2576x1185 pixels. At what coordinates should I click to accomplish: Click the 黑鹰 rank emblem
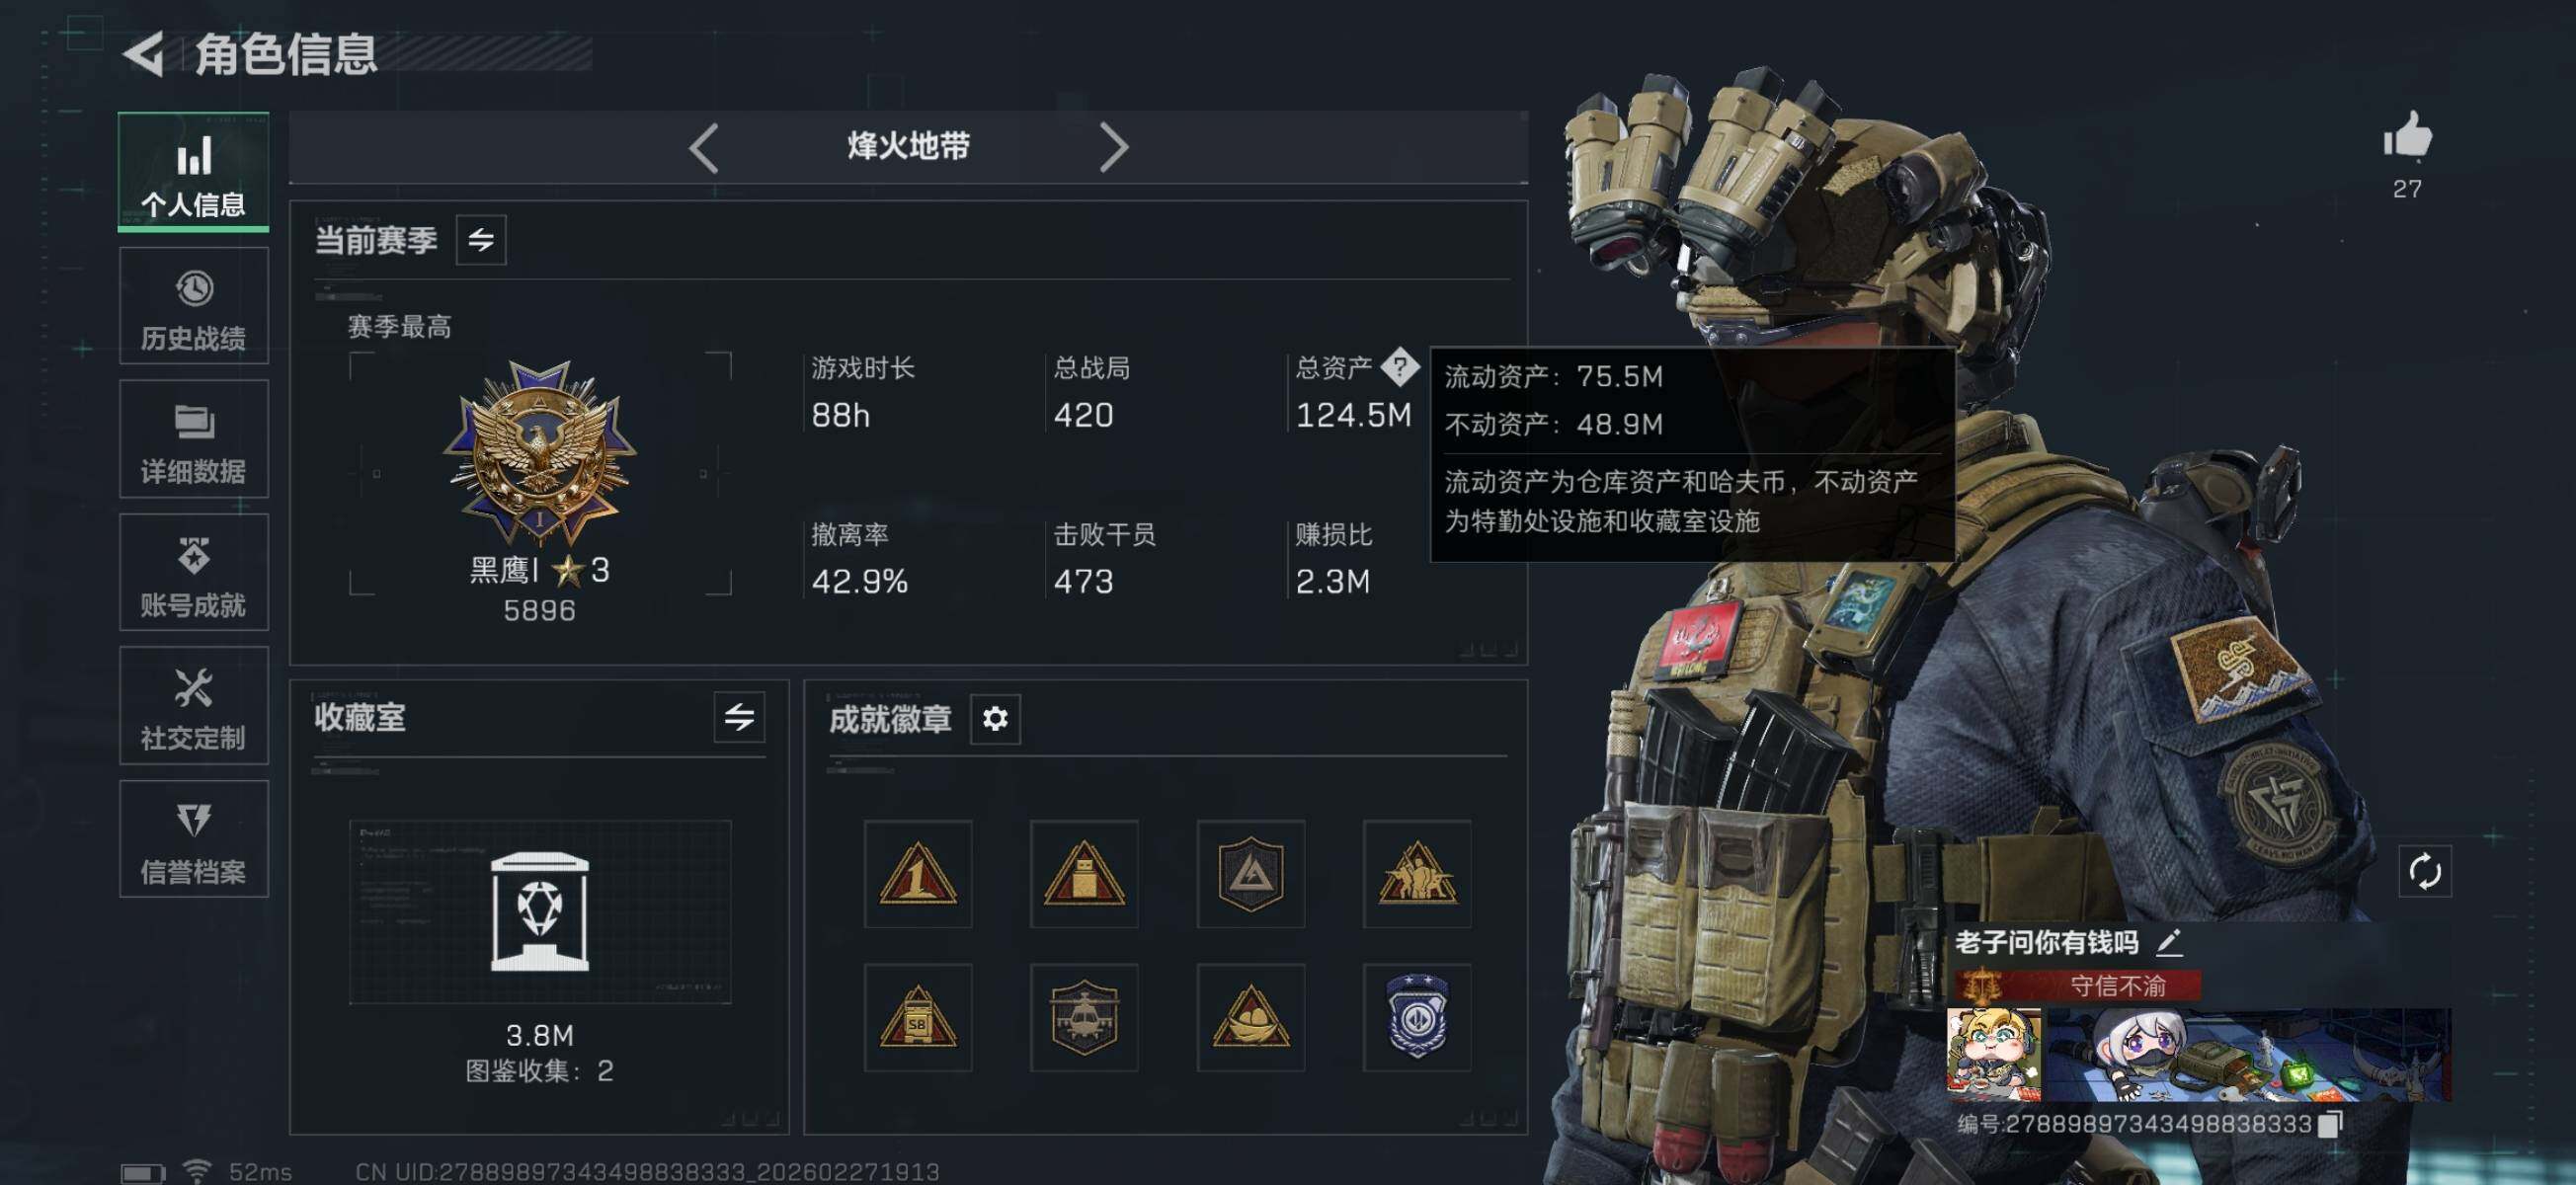coord(540,452)
